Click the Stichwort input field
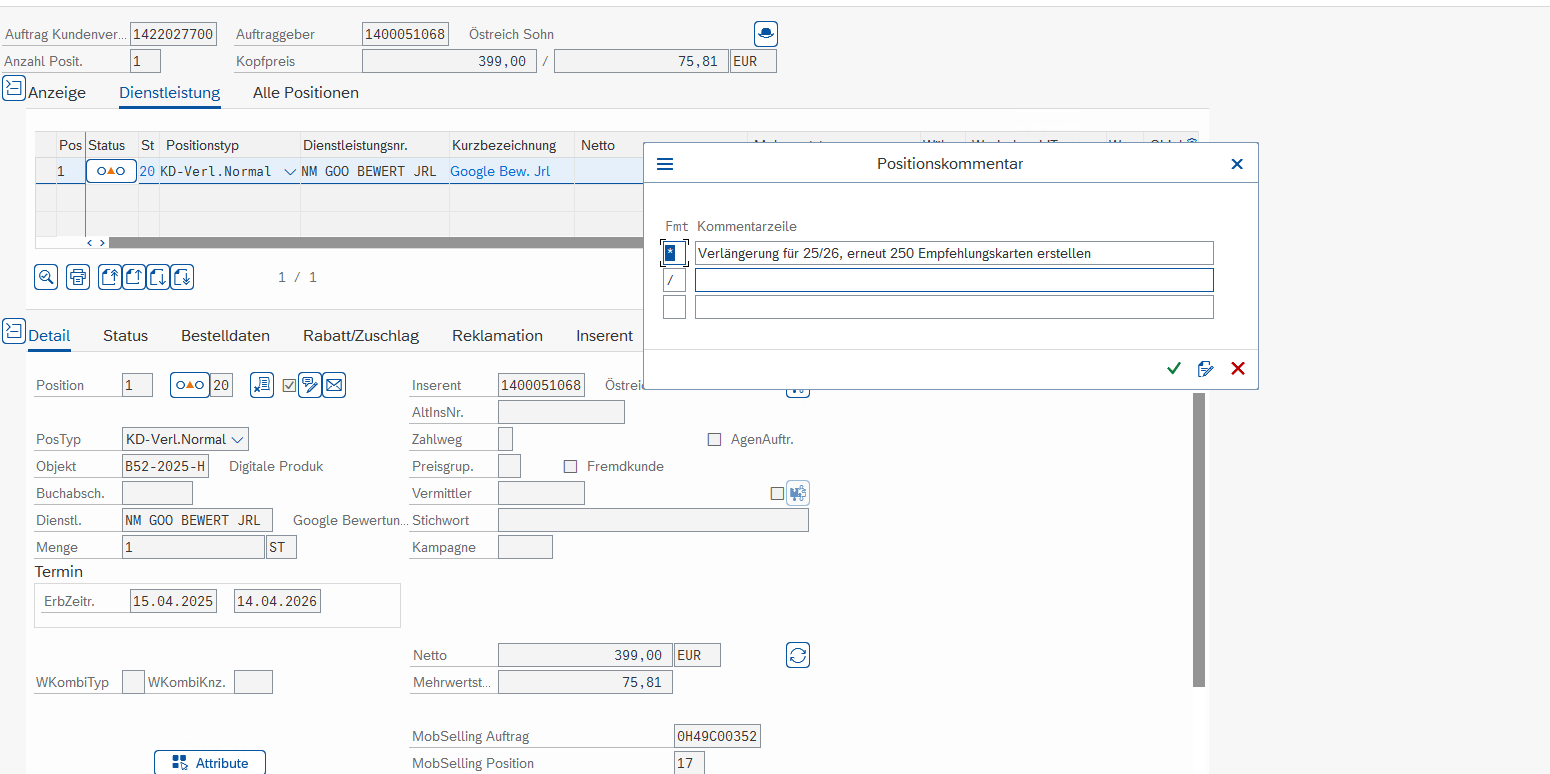Viewport: 1550px width, 774px height. (x=653, y=520)
